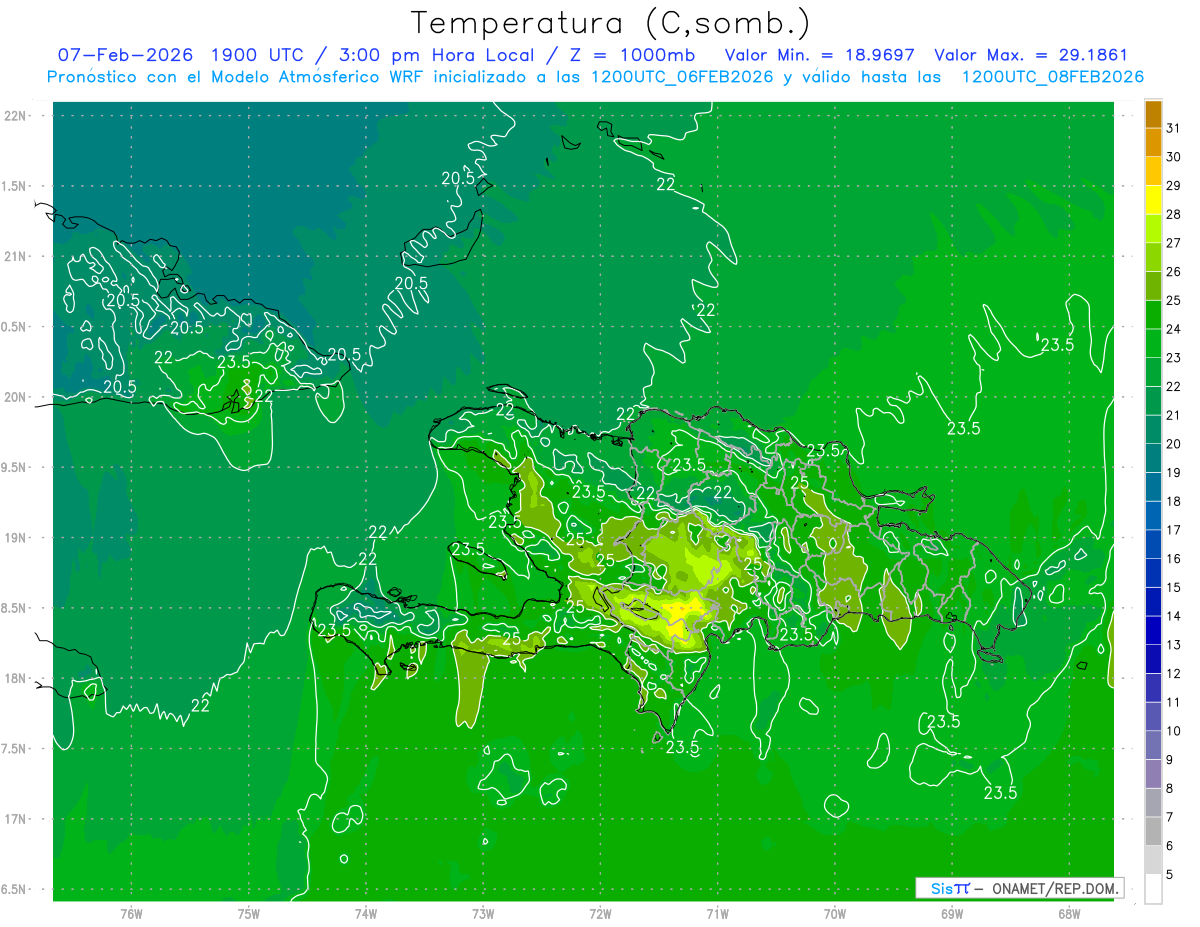The width and height of the screenshot is (1200, 927).
Task: Click the "71W" longitude axis label
Action: click(717, 914)
